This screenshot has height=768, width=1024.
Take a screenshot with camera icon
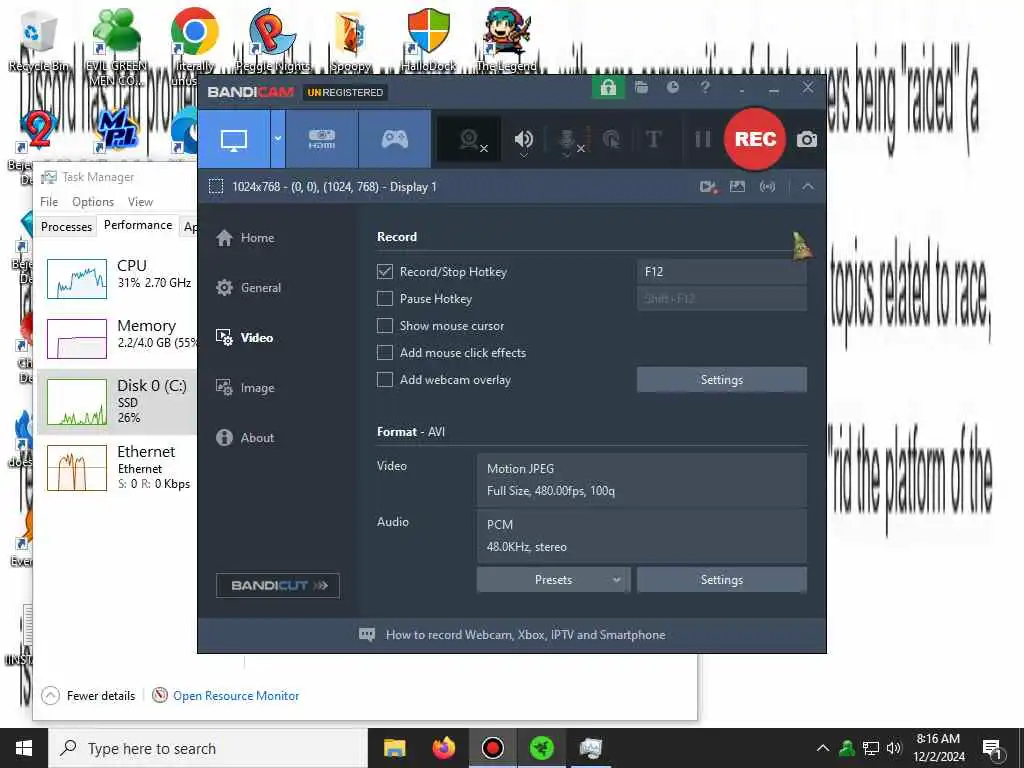(807, 139)
